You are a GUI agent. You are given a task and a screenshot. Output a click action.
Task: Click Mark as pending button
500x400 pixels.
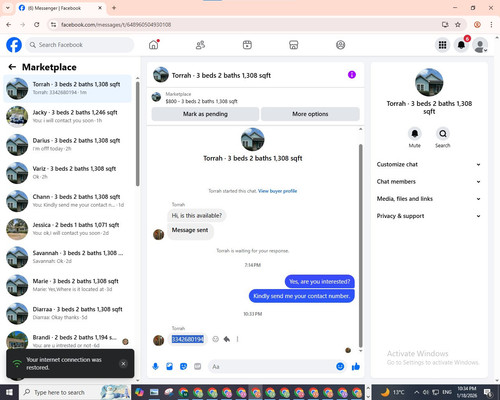[x=205, y=114]
